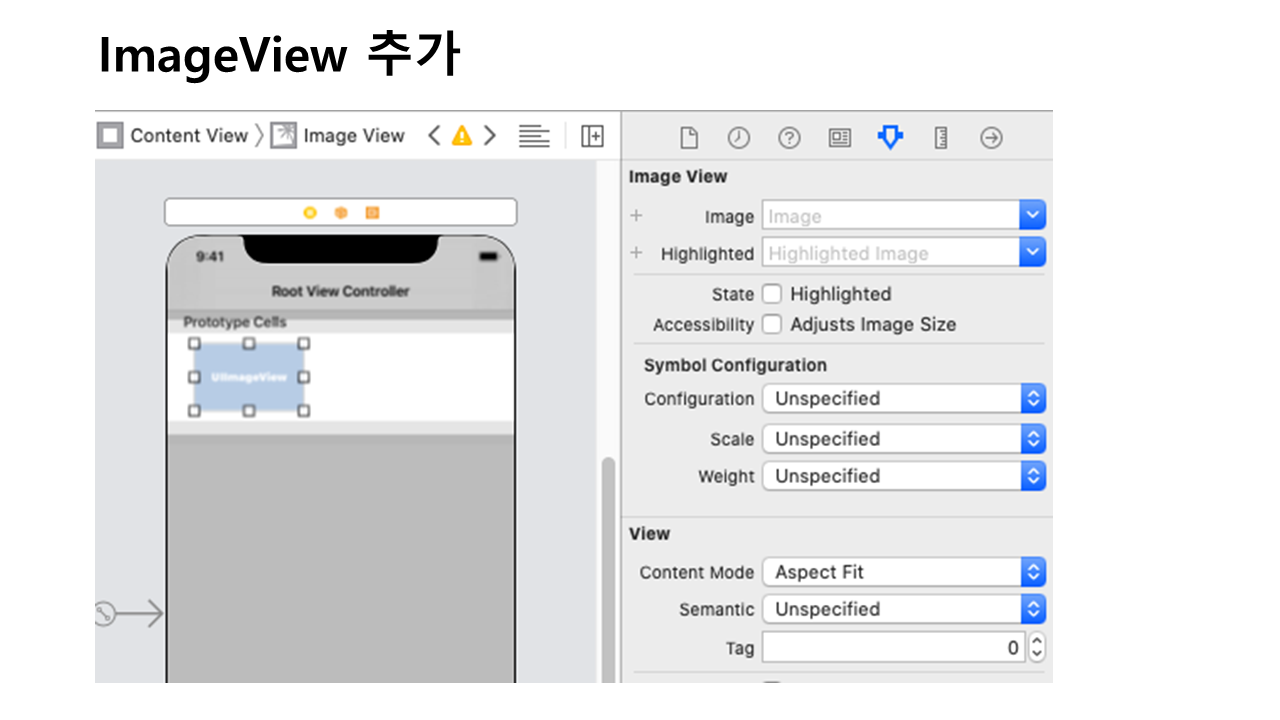Select Content View in the breadcrumb
This screenshot has height=720, width=1280.
click(173, 136)
